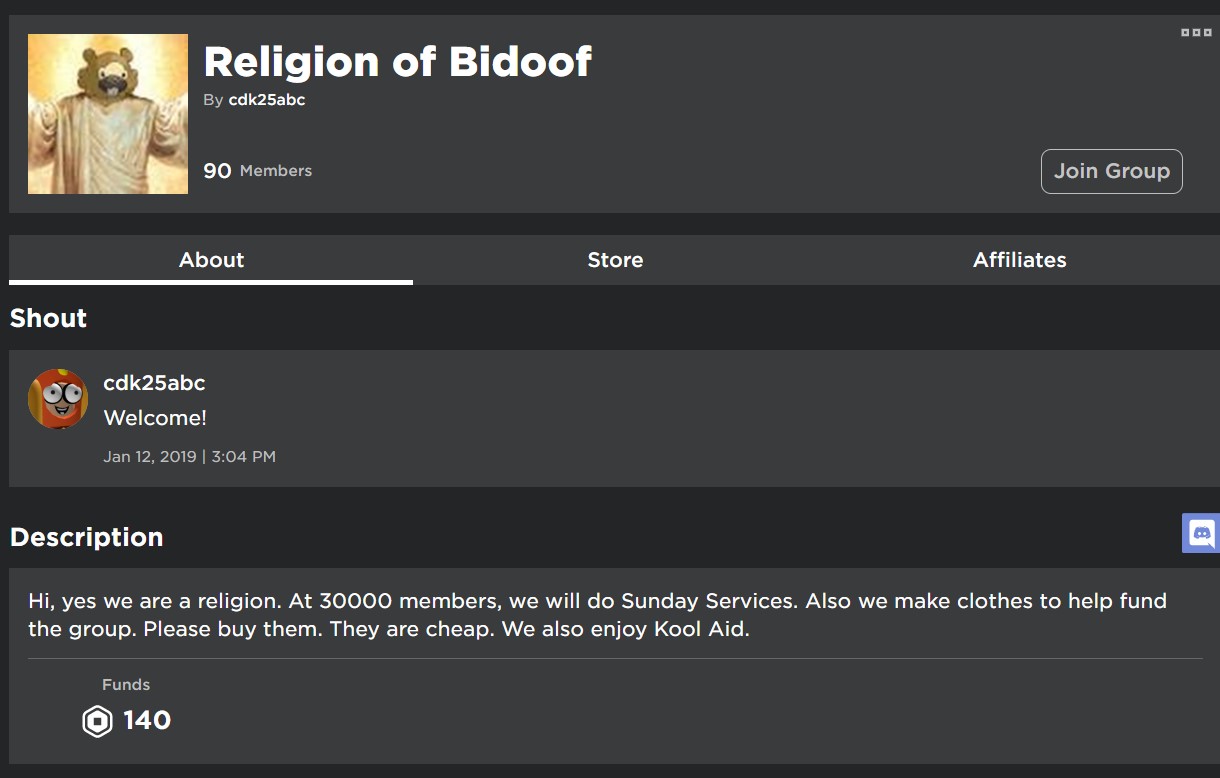This screenshot has width=1220, height=778.
Task: Open owner cdk25abc's profile link in header
Action: 266,100
